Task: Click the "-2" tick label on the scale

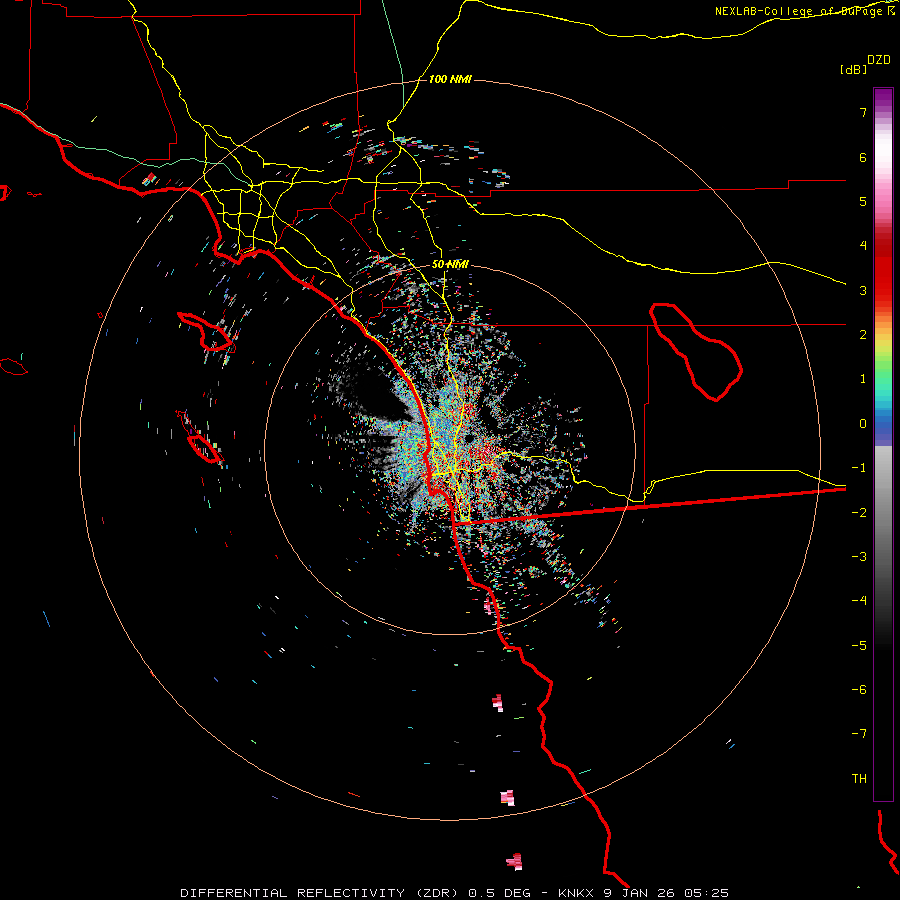Action: tap(859, 512)
